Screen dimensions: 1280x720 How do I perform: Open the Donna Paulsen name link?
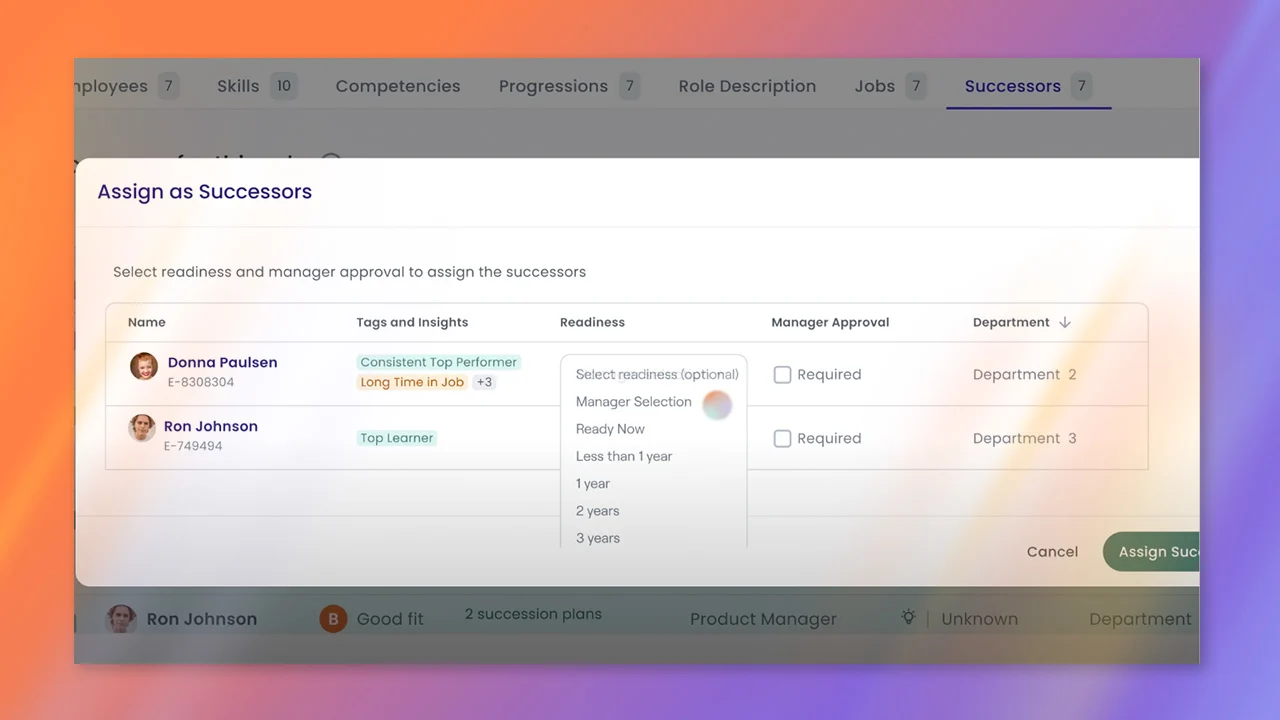222,362
